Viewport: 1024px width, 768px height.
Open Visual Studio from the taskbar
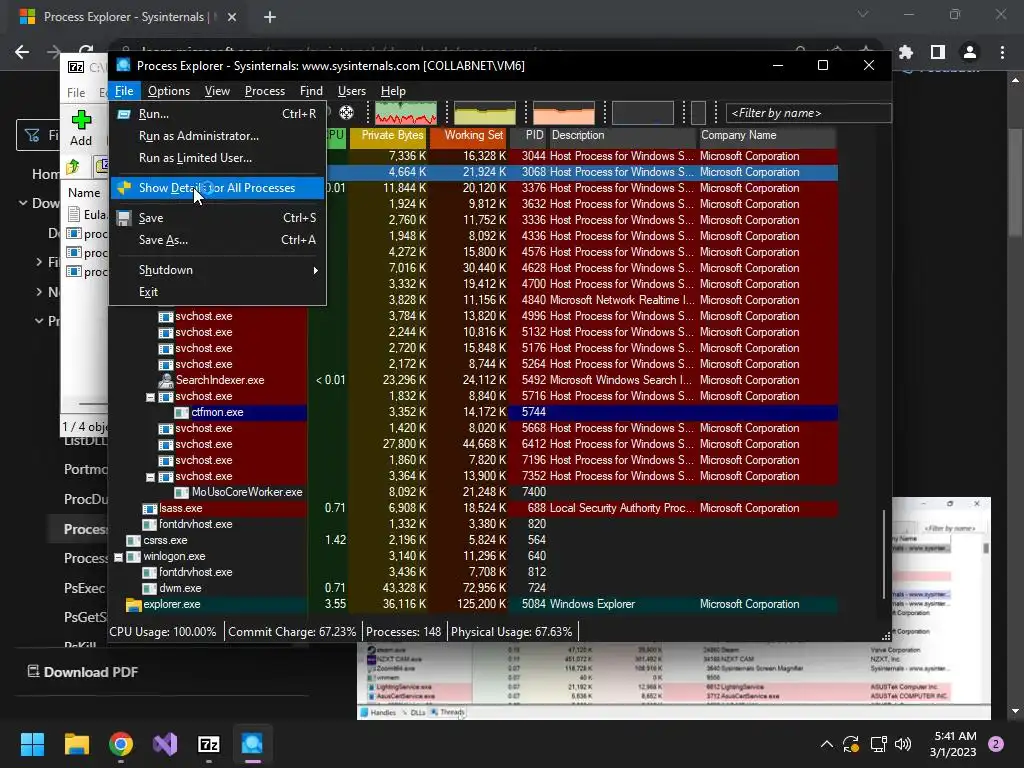point(165,744)
